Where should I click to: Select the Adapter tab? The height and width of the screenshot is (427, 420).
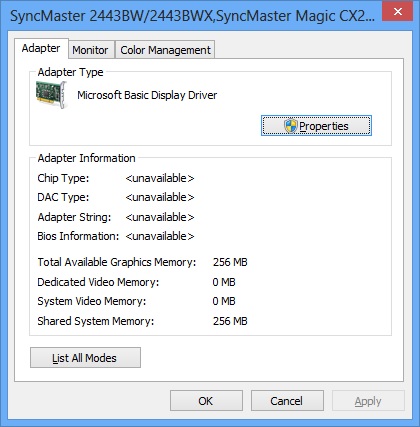click(41, 48)
